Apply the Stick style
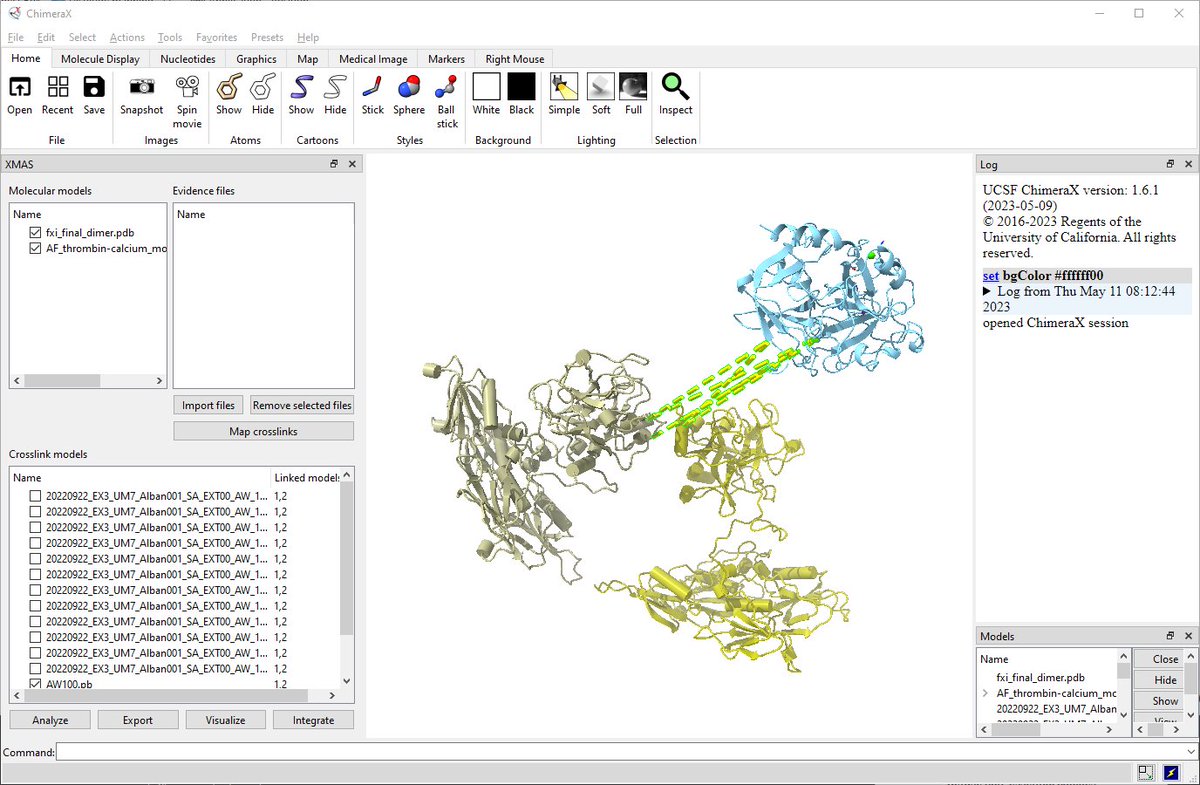This screenshot has height=785, width=1200. [x=373, y=88]
